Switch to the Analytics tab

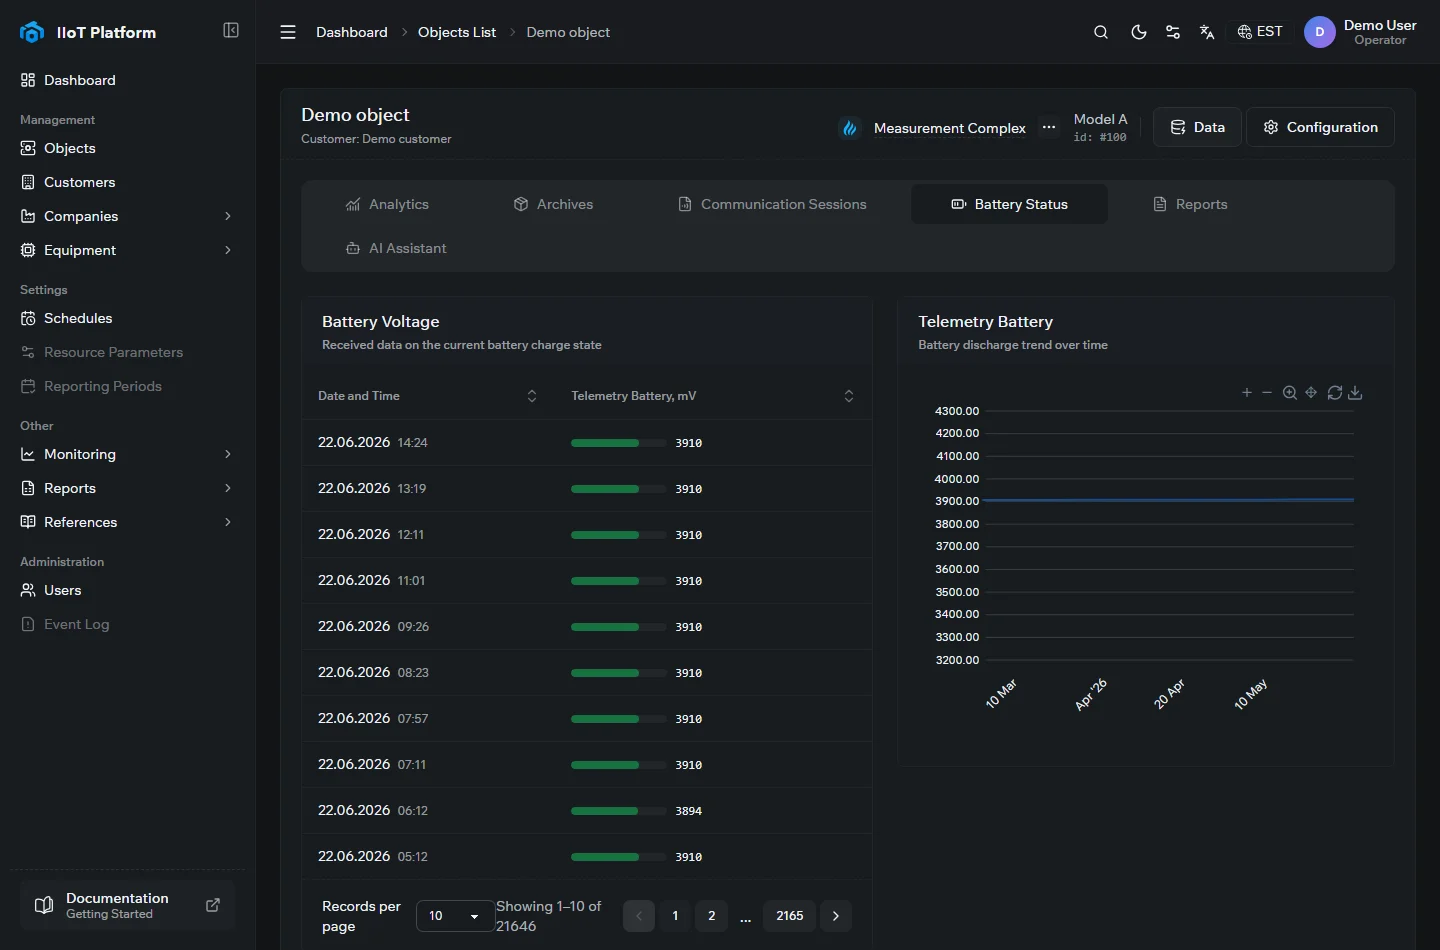pyautogui.click(x=387, y=204)
